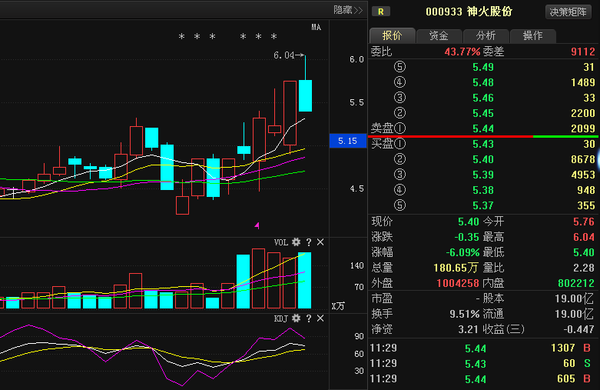Close the VOL indicator panel
The width and height of the screenshot is (600, 390).
click(x=320, y=242)
